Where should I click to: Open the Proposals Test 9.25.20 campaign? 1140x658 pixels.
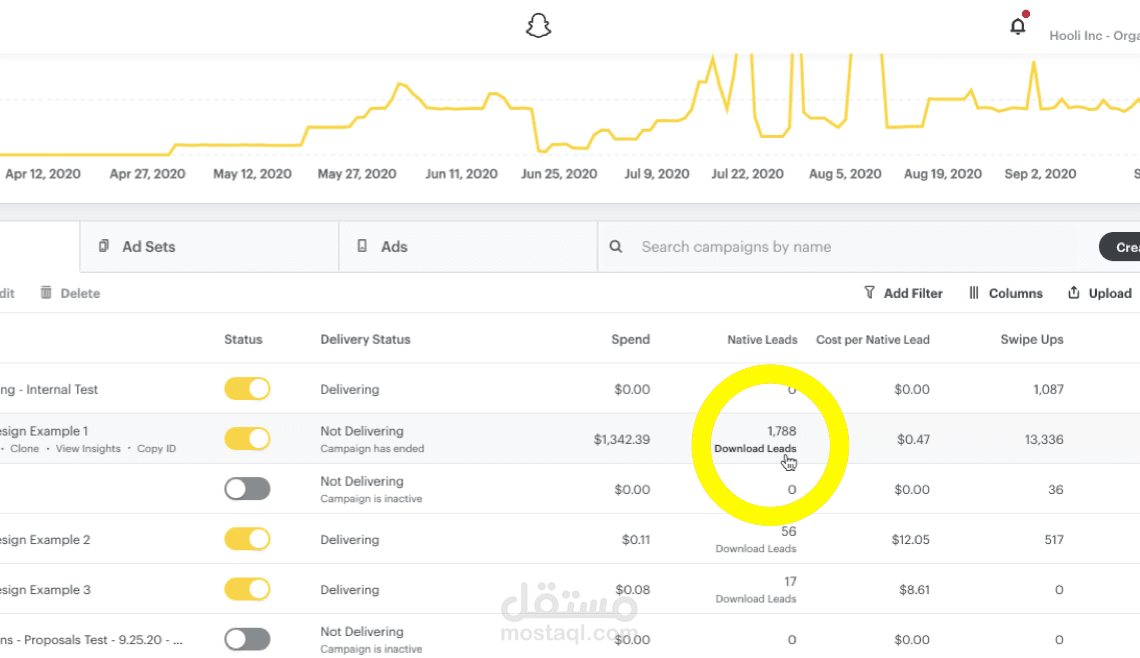[91, 640]
